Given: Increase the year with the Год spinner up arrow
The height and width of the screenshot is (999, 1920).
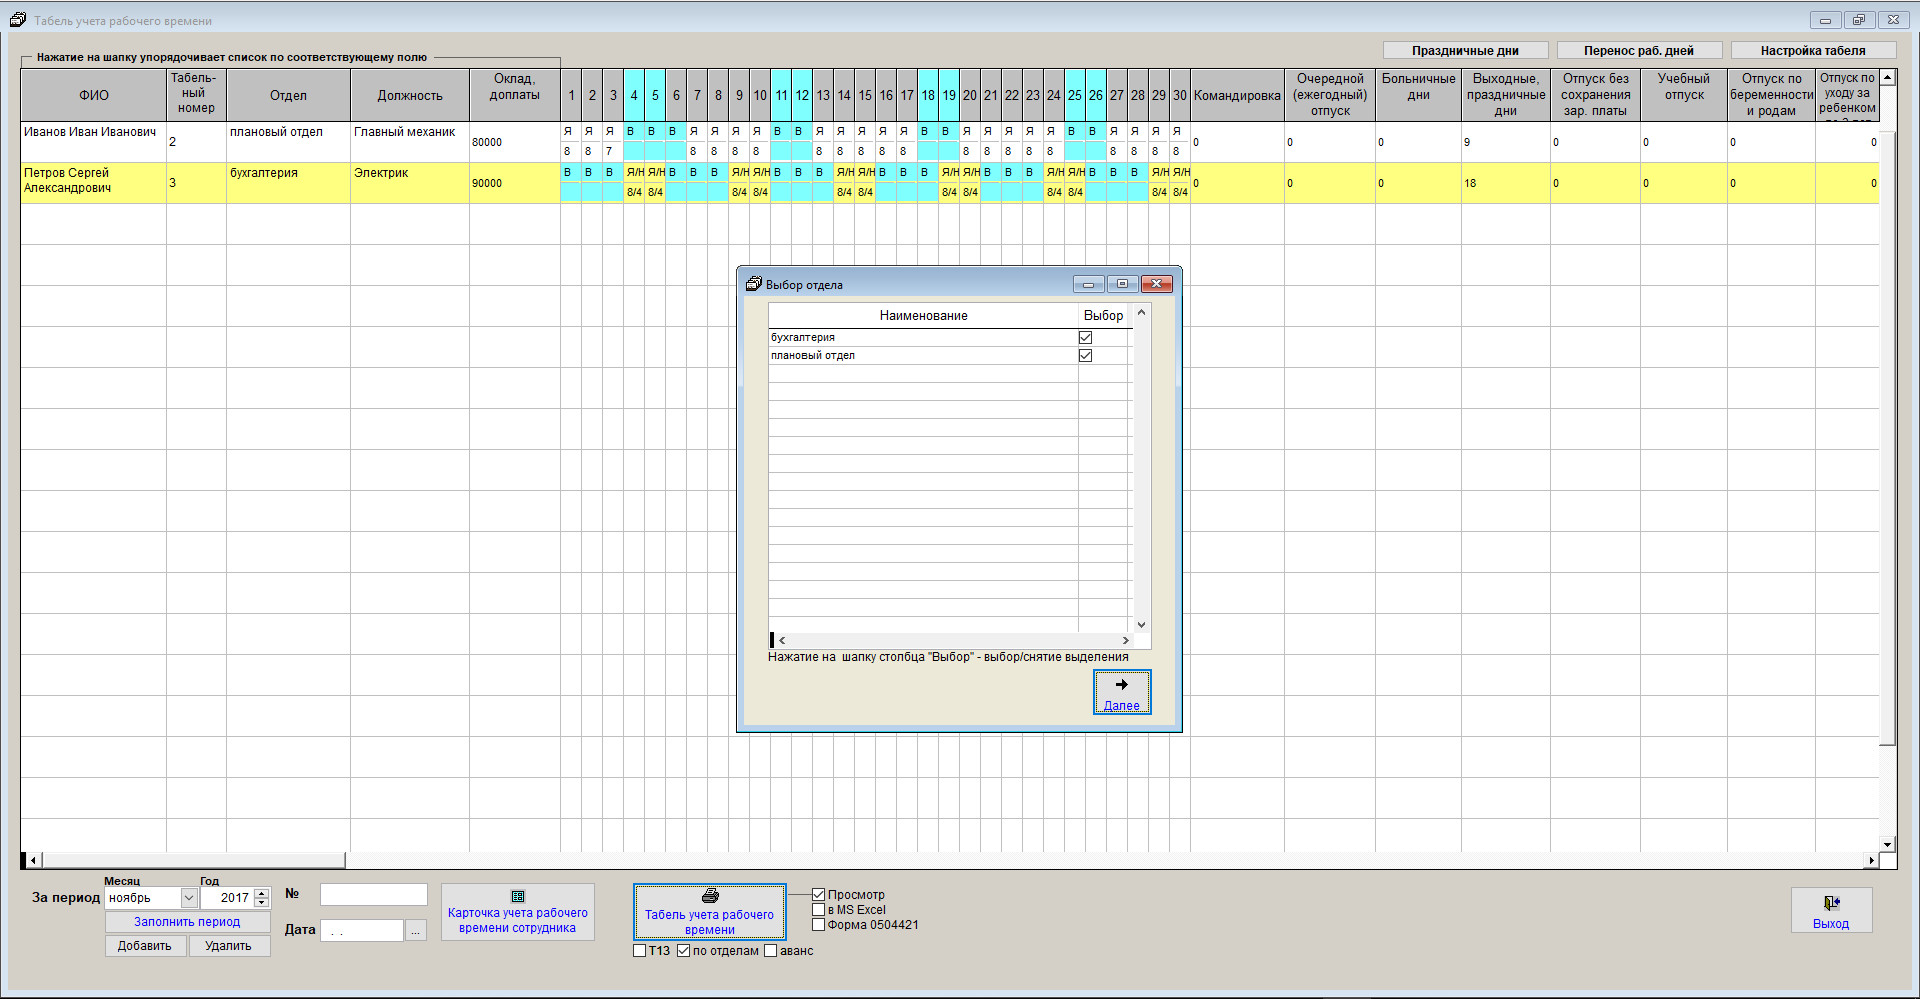Looking at the screenshot, I should pyautogui.click(x=262, y=893).
